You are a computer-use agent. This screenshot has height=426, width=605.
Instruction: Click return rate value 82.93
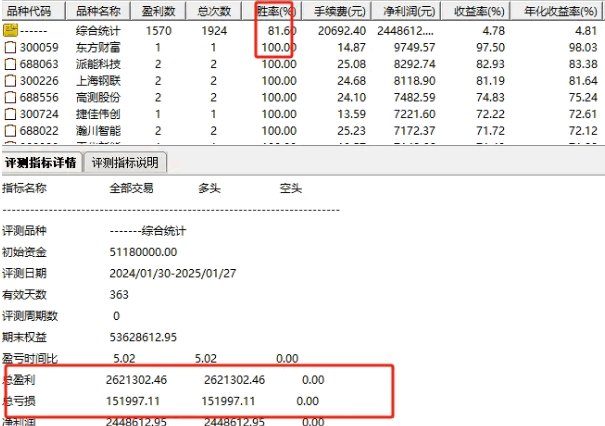[x=490, y=64]
